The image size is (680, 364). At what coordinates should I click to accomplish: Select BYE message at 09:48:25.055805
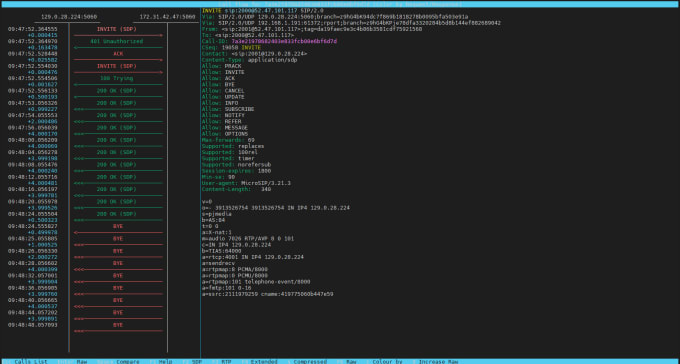coord(118,239)
